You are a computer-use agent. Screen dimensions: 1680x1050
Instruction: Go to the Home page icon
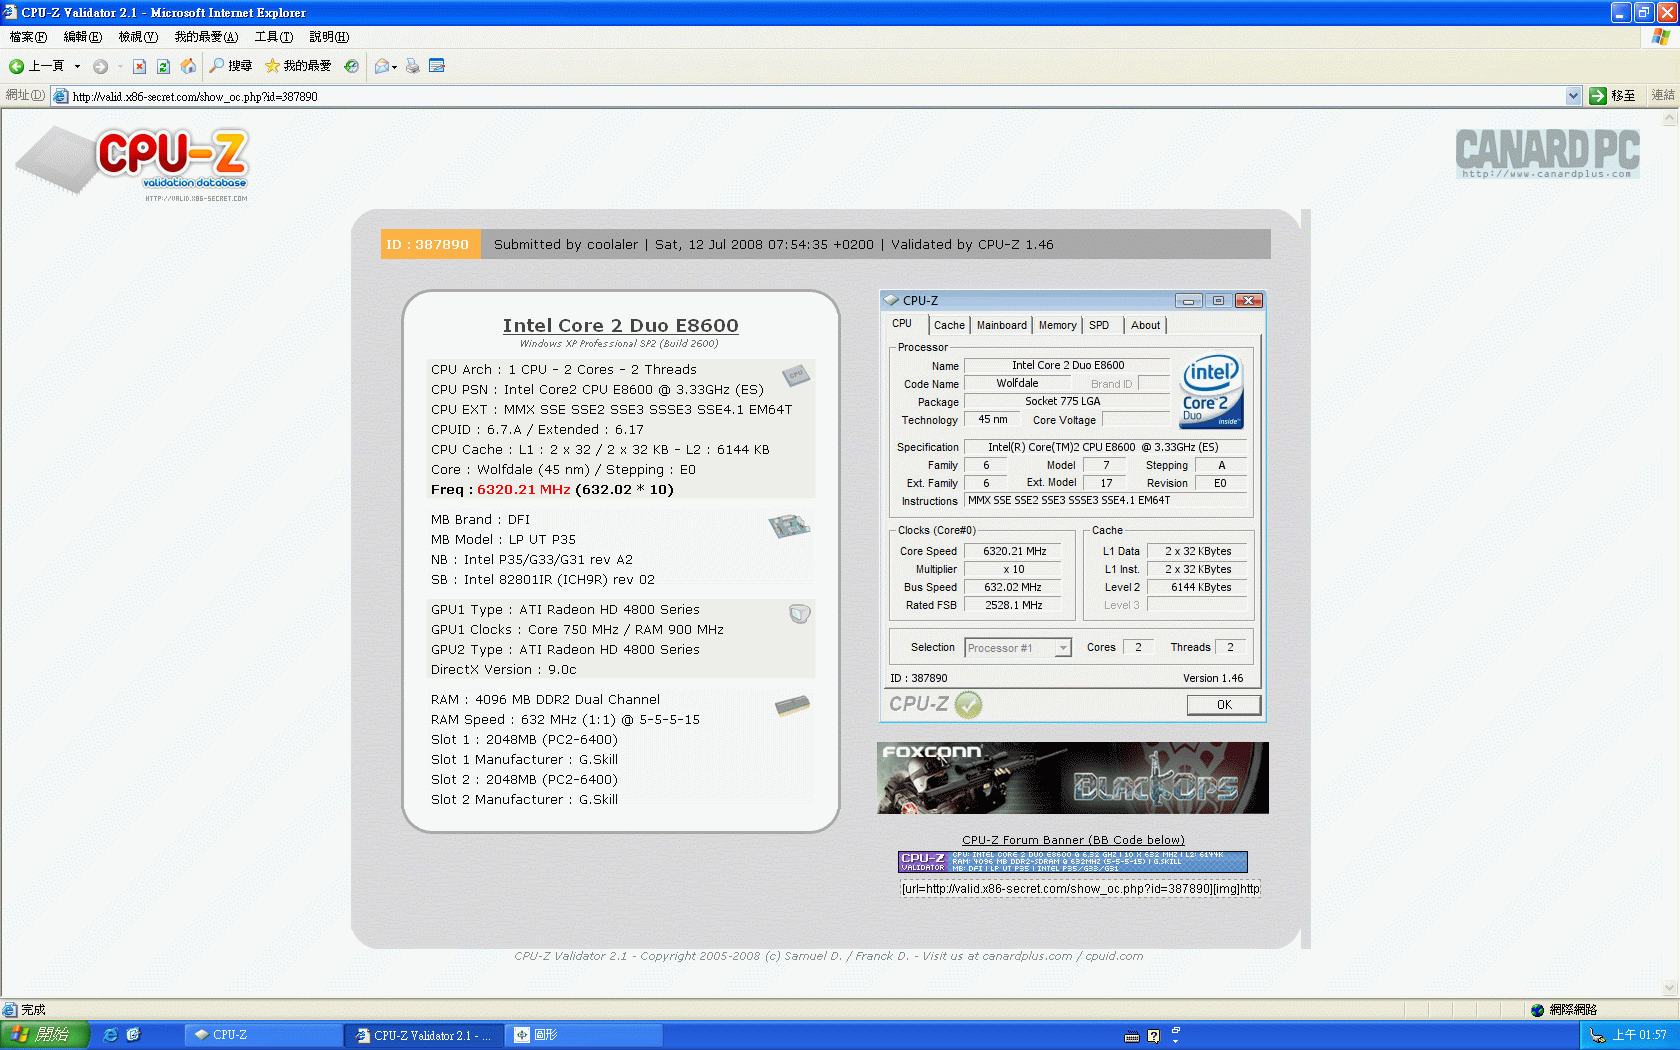pyautogui.click(x=188, y=66)
